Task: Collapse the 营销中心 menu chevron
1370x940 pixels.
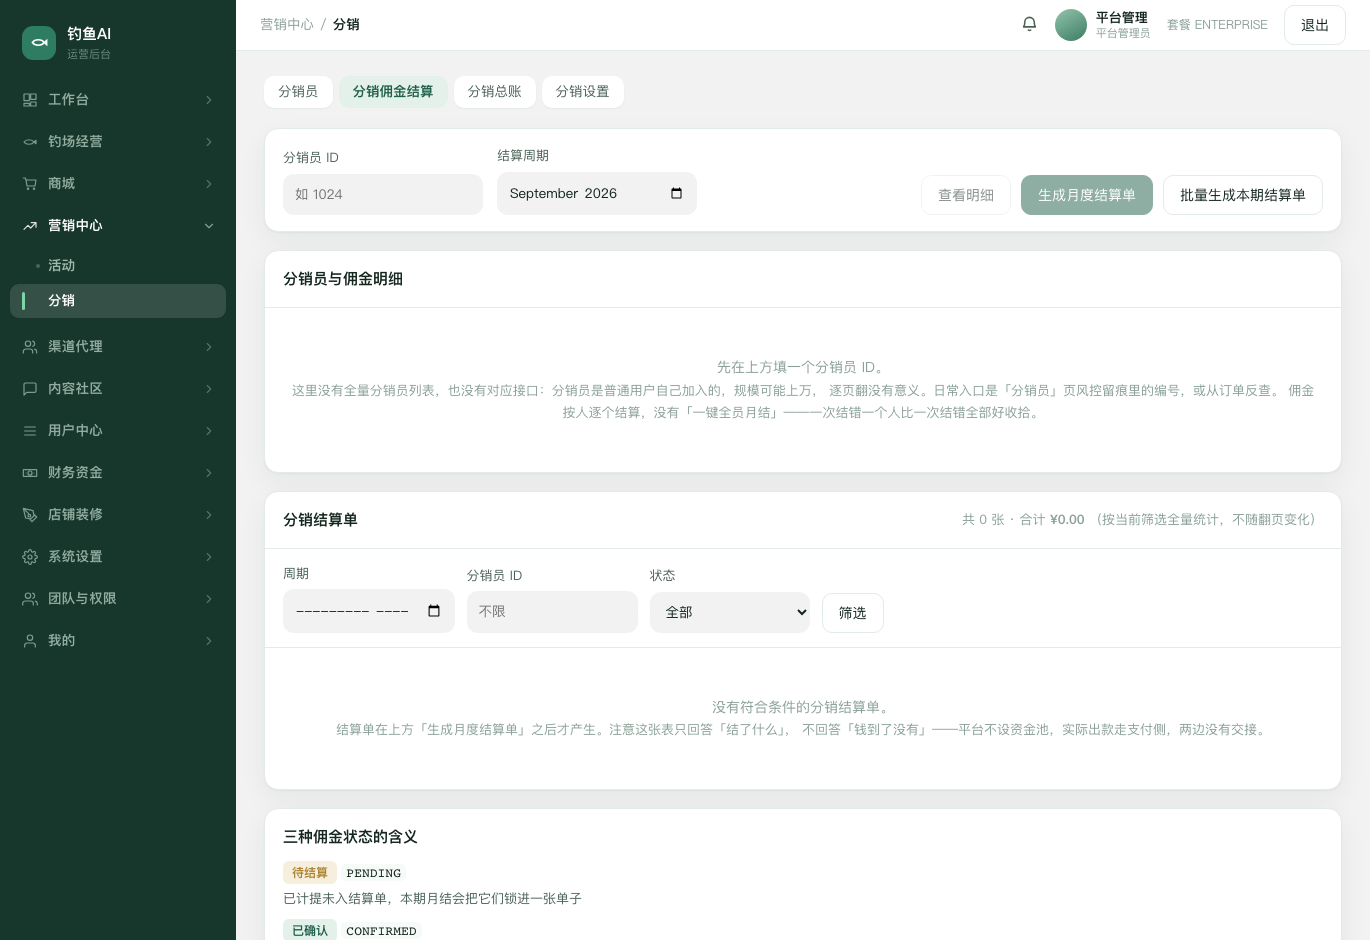Action: coord(209,226)
